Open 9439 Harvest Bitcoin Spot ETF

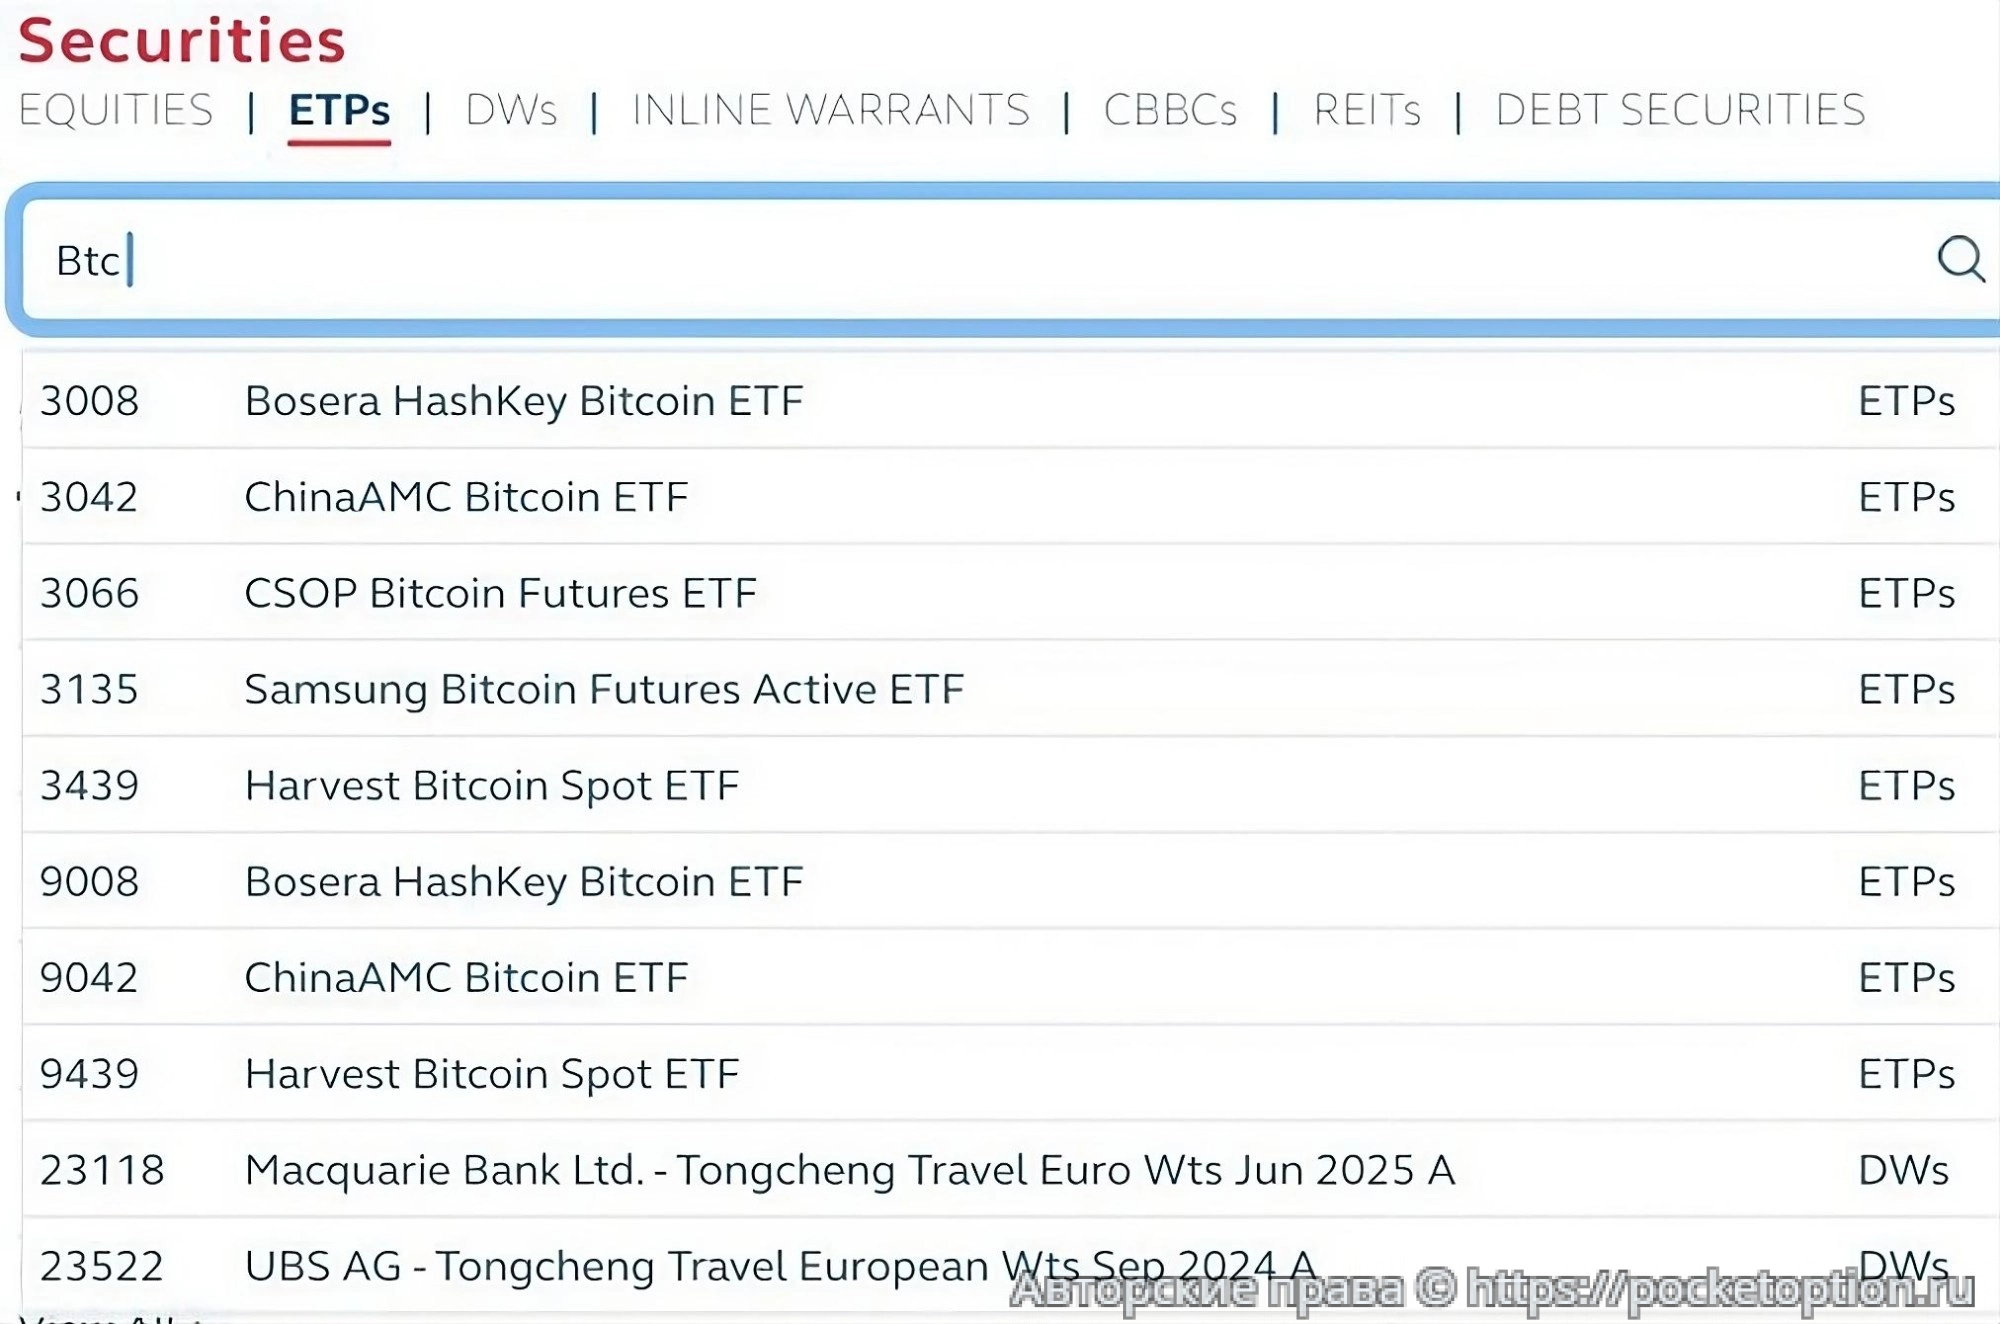pyautogui.click(x=492, y=1073)
